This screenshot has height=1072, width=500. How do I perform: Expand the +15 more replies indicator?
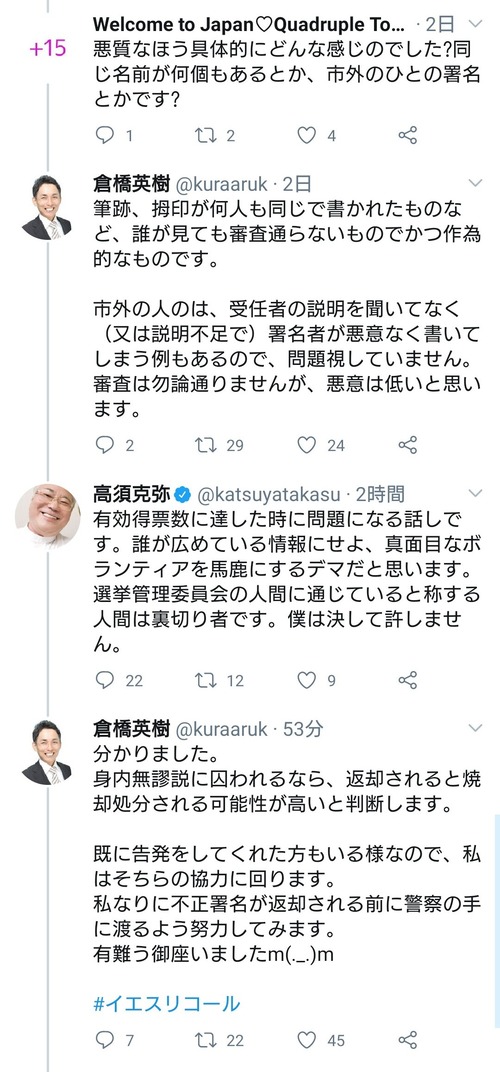tap(47, 49)
